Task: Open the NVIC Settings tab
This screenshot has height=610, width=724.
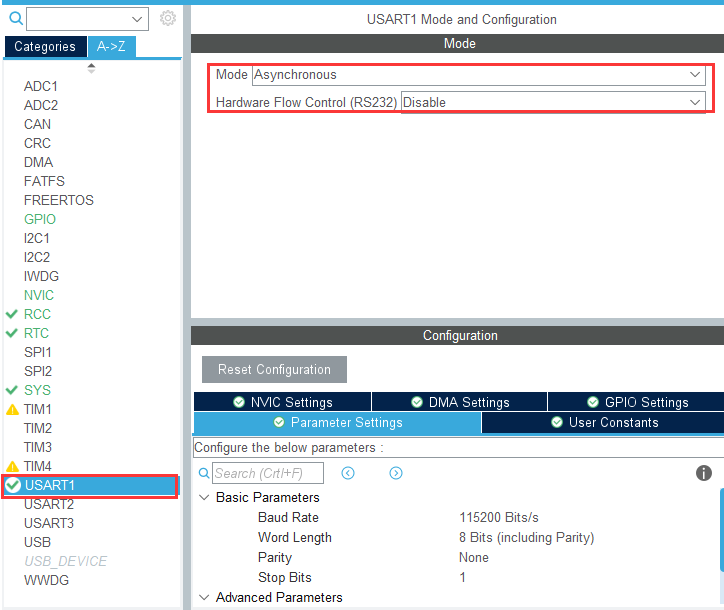Action: click(x=283, y=402)
